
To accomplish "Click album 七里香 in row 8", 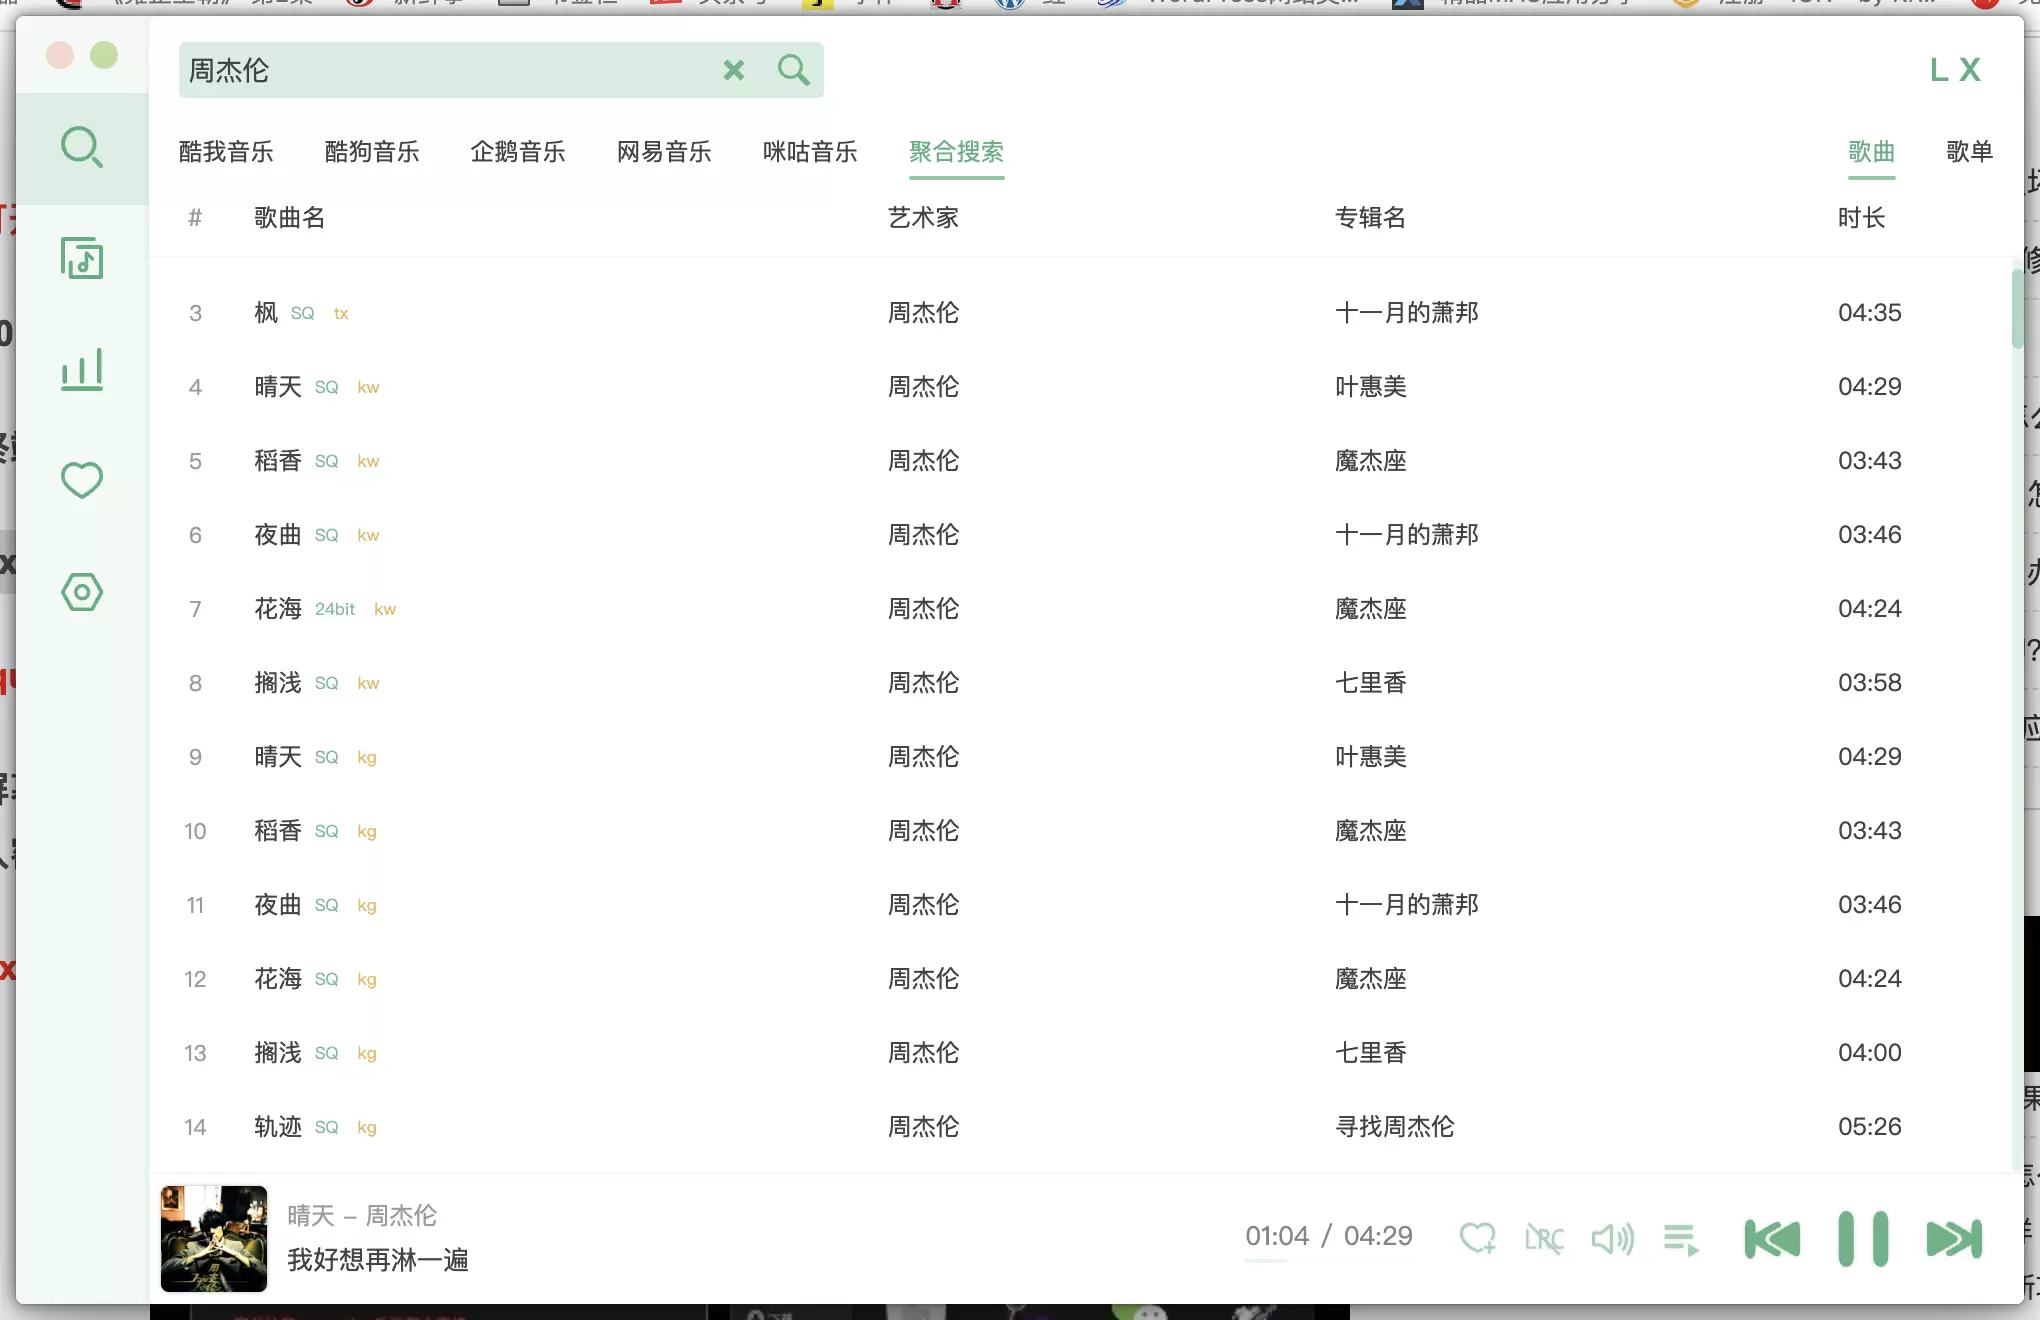I will pos(1371,683).
